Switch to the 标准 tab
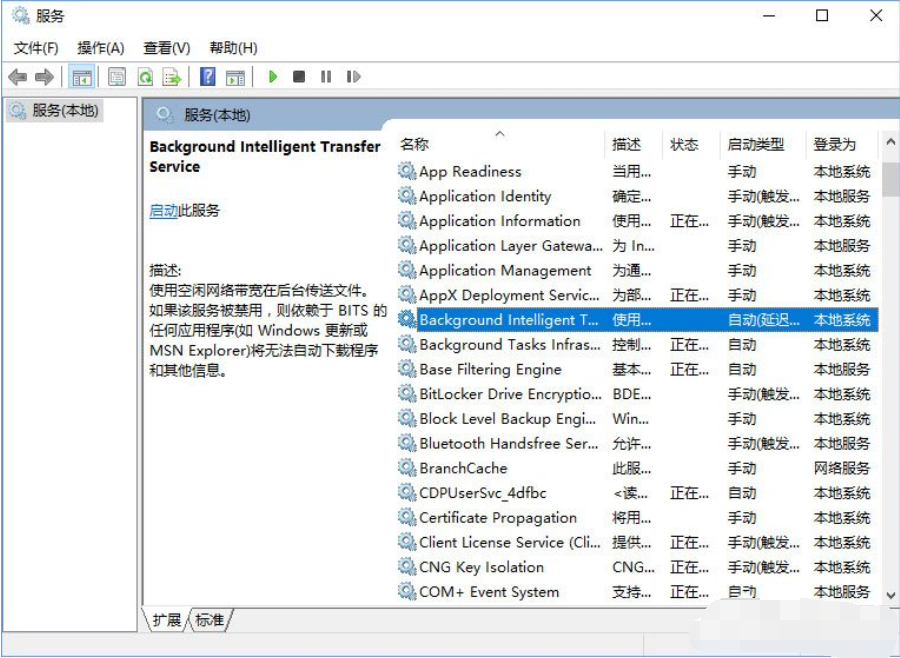The width and height of the screenshot is (900, 658). [x=210, y=620]
